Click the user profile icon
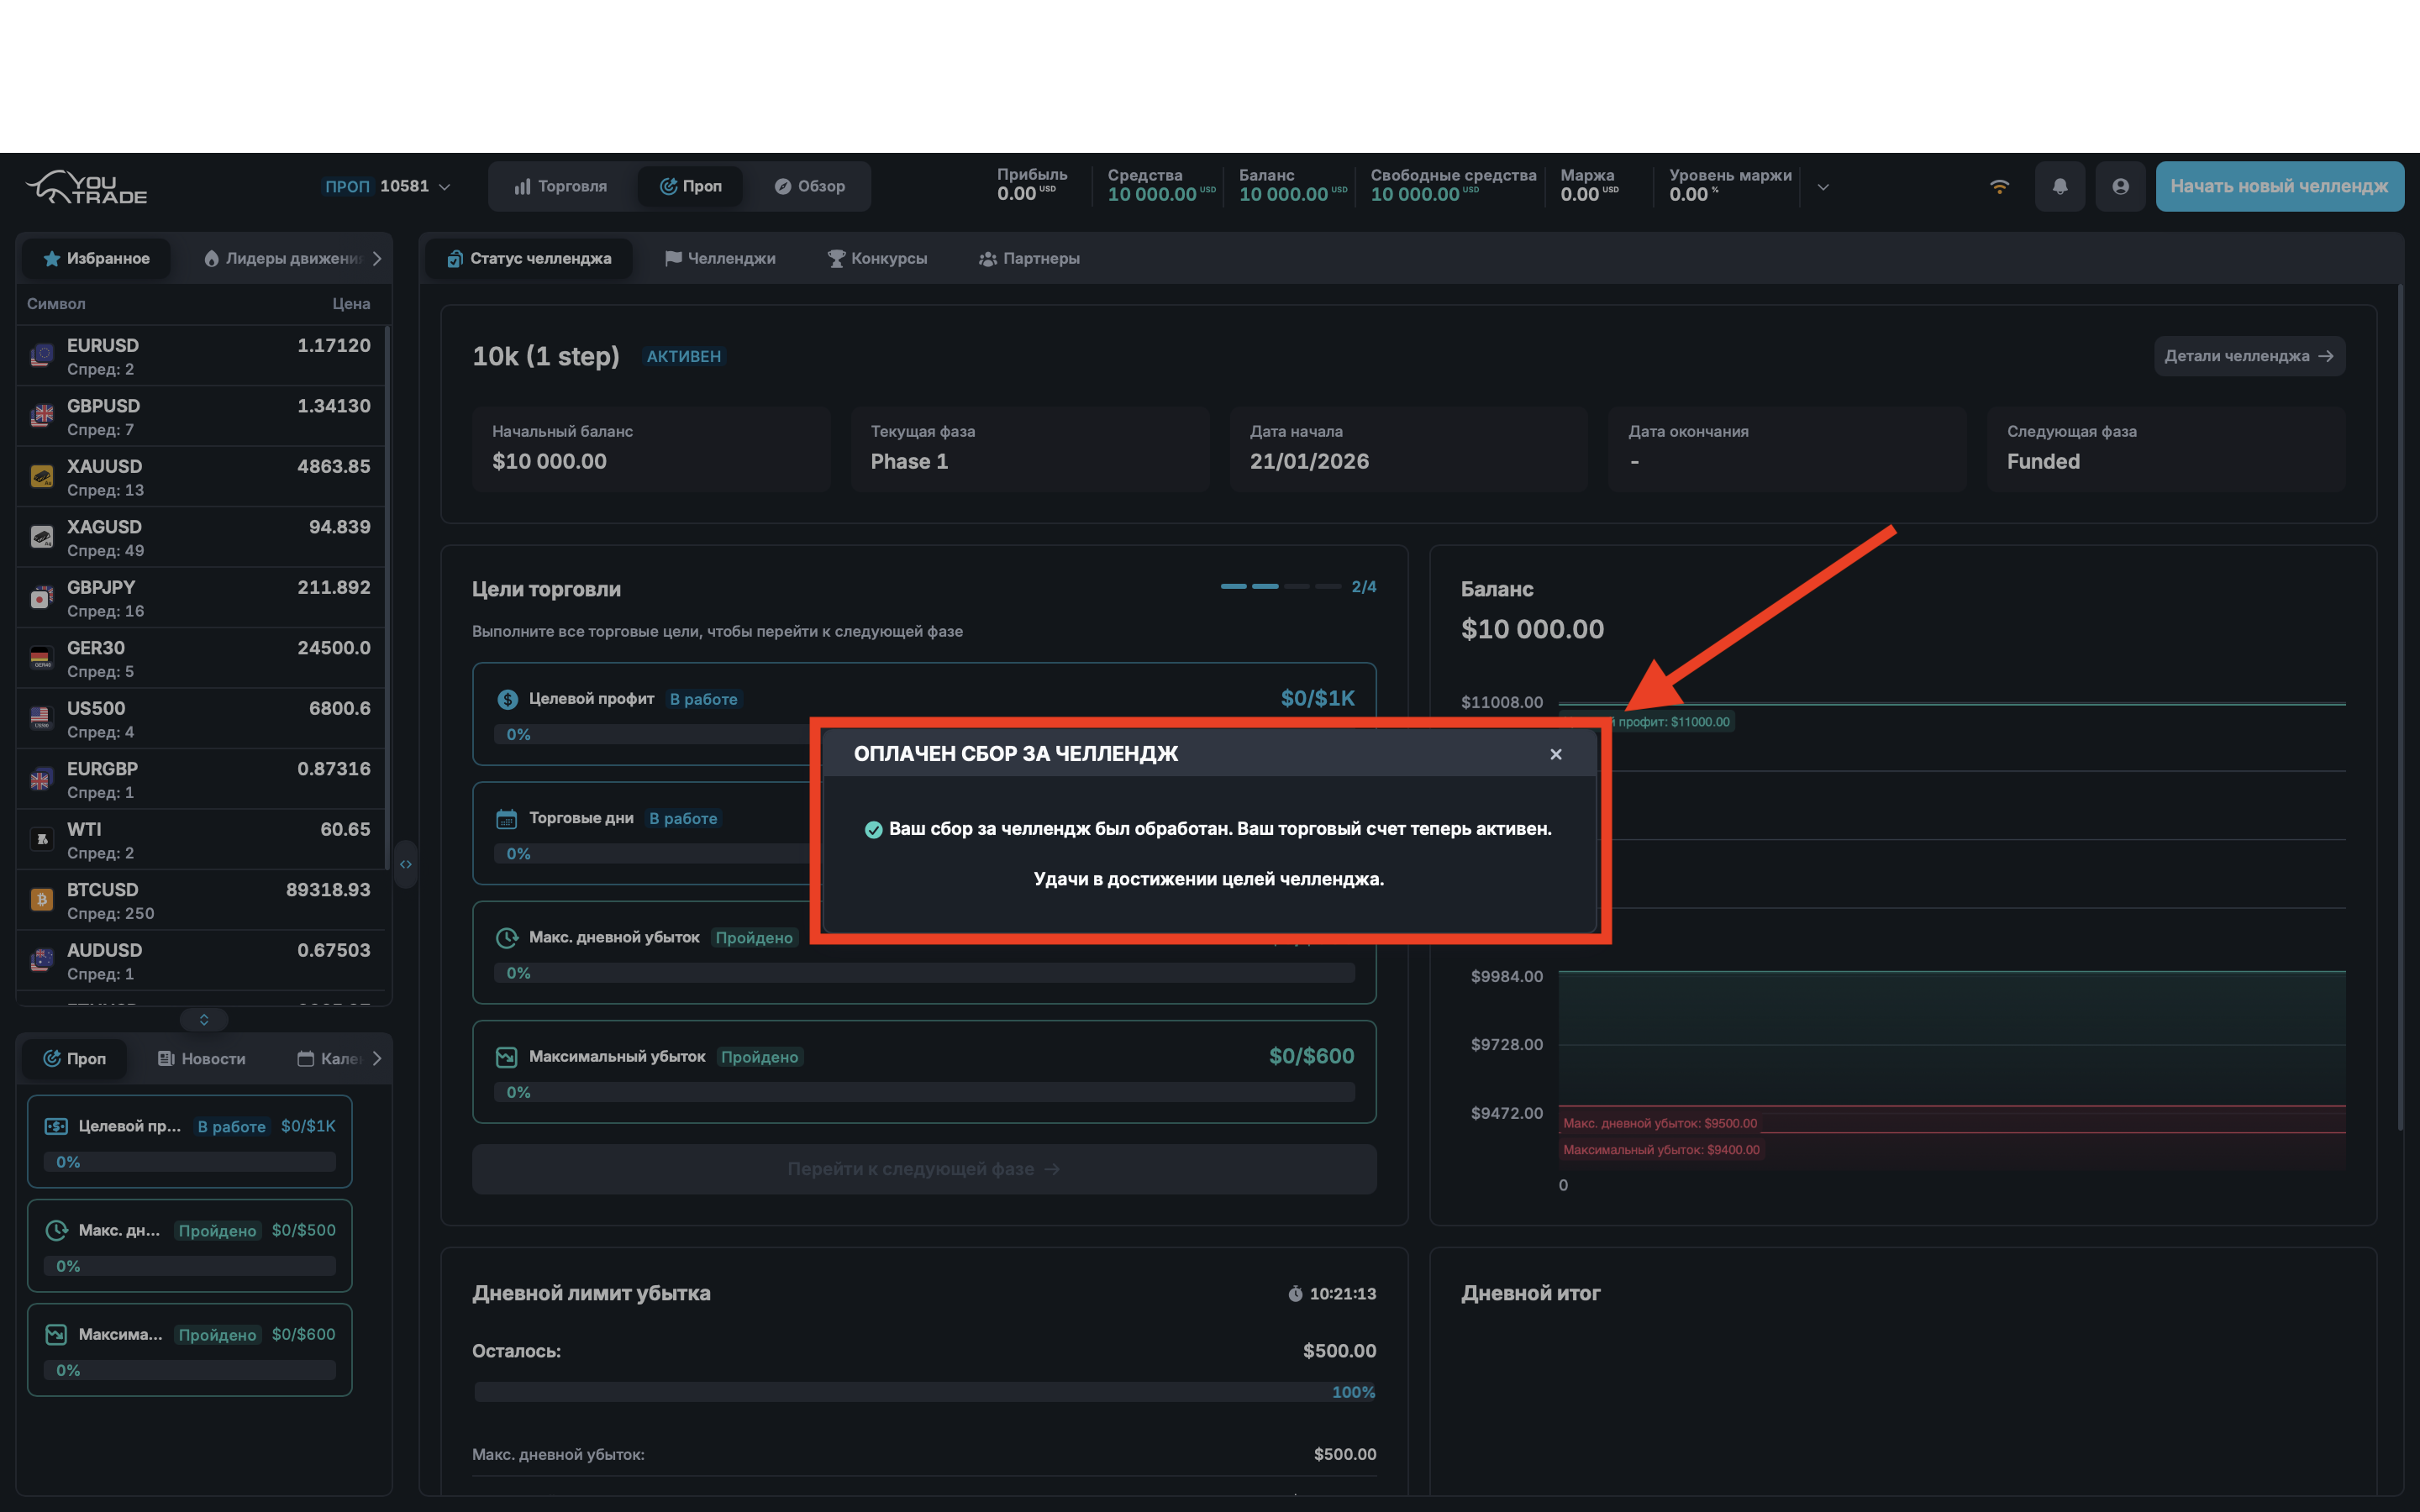Viewport: 2420px width, 1512px height. (2120, 186)
